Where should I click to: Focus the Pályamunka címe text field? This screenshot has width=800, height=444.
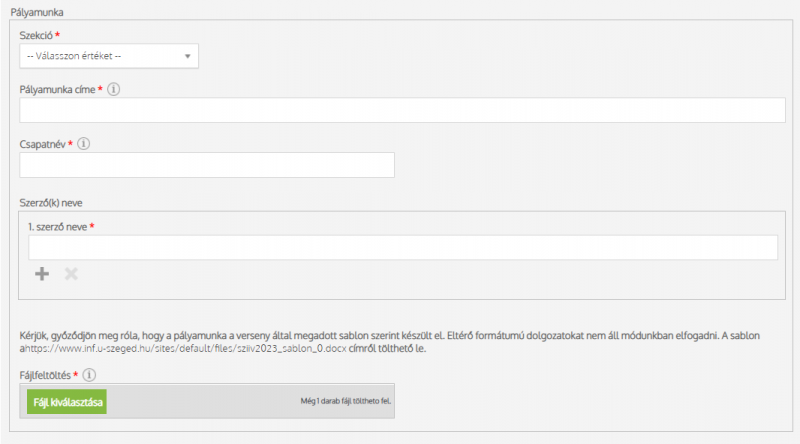[x=402, y=110]
